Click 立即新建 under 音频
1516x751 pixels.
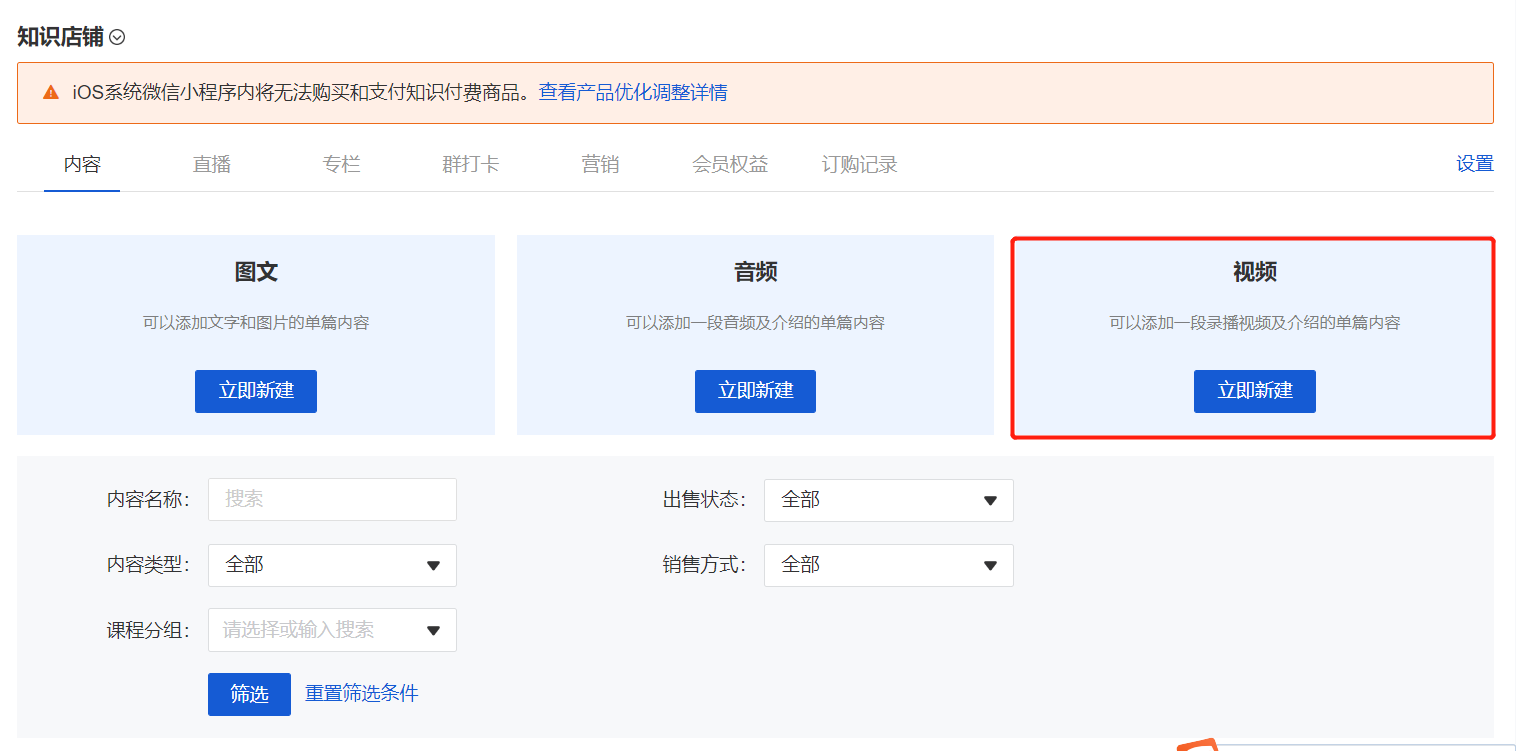(755, 391)
